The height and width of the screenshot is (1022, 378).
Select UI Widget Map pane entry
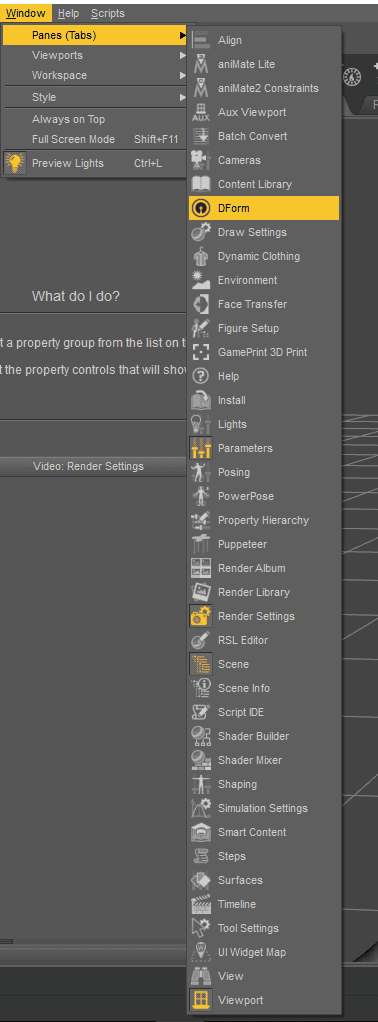264,952
